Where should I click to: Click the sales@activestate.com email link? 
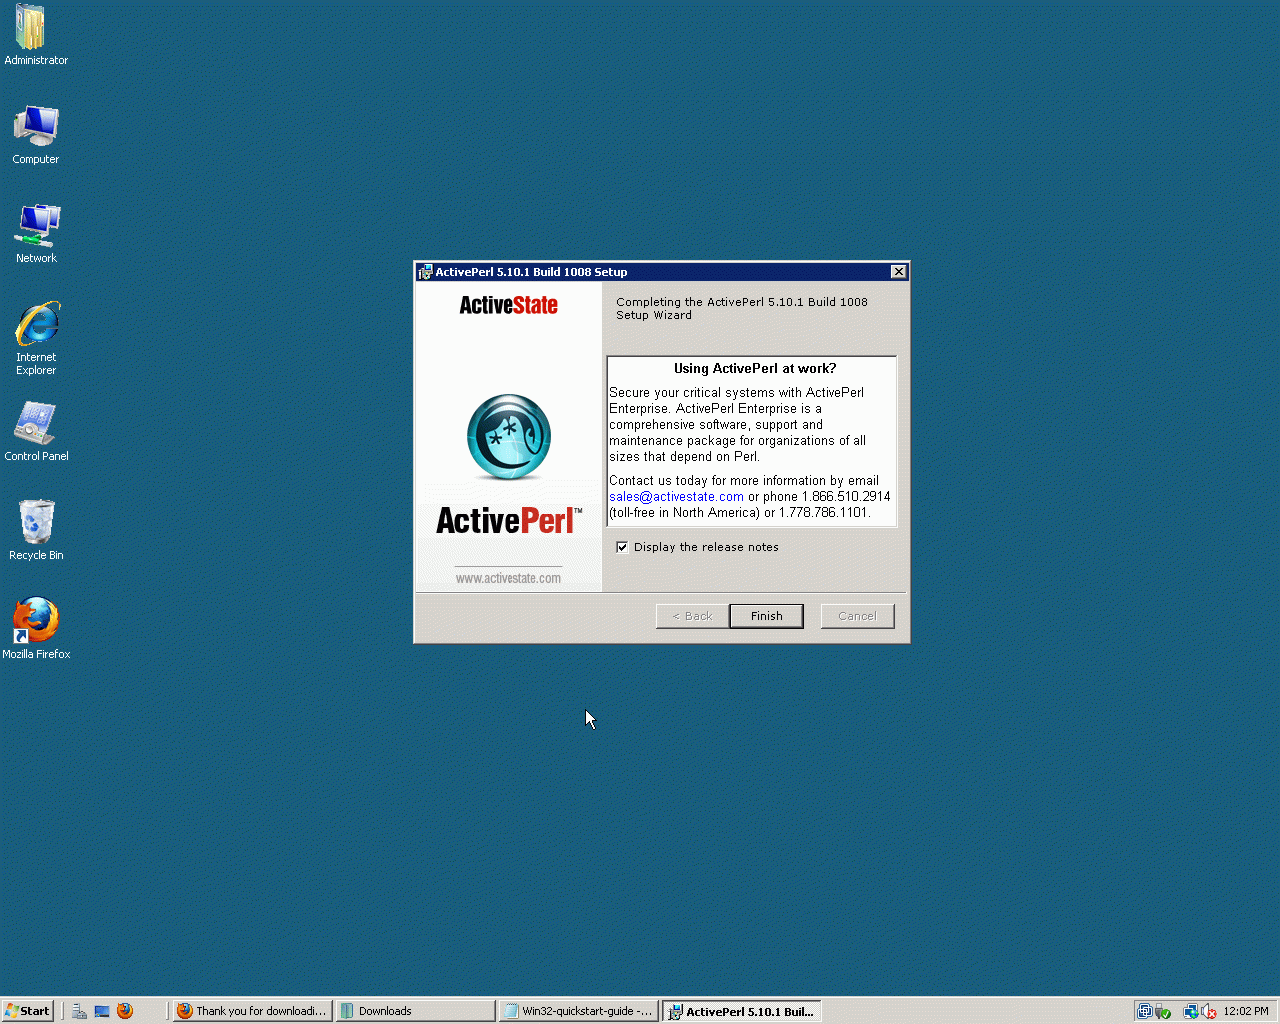[676, 497]
